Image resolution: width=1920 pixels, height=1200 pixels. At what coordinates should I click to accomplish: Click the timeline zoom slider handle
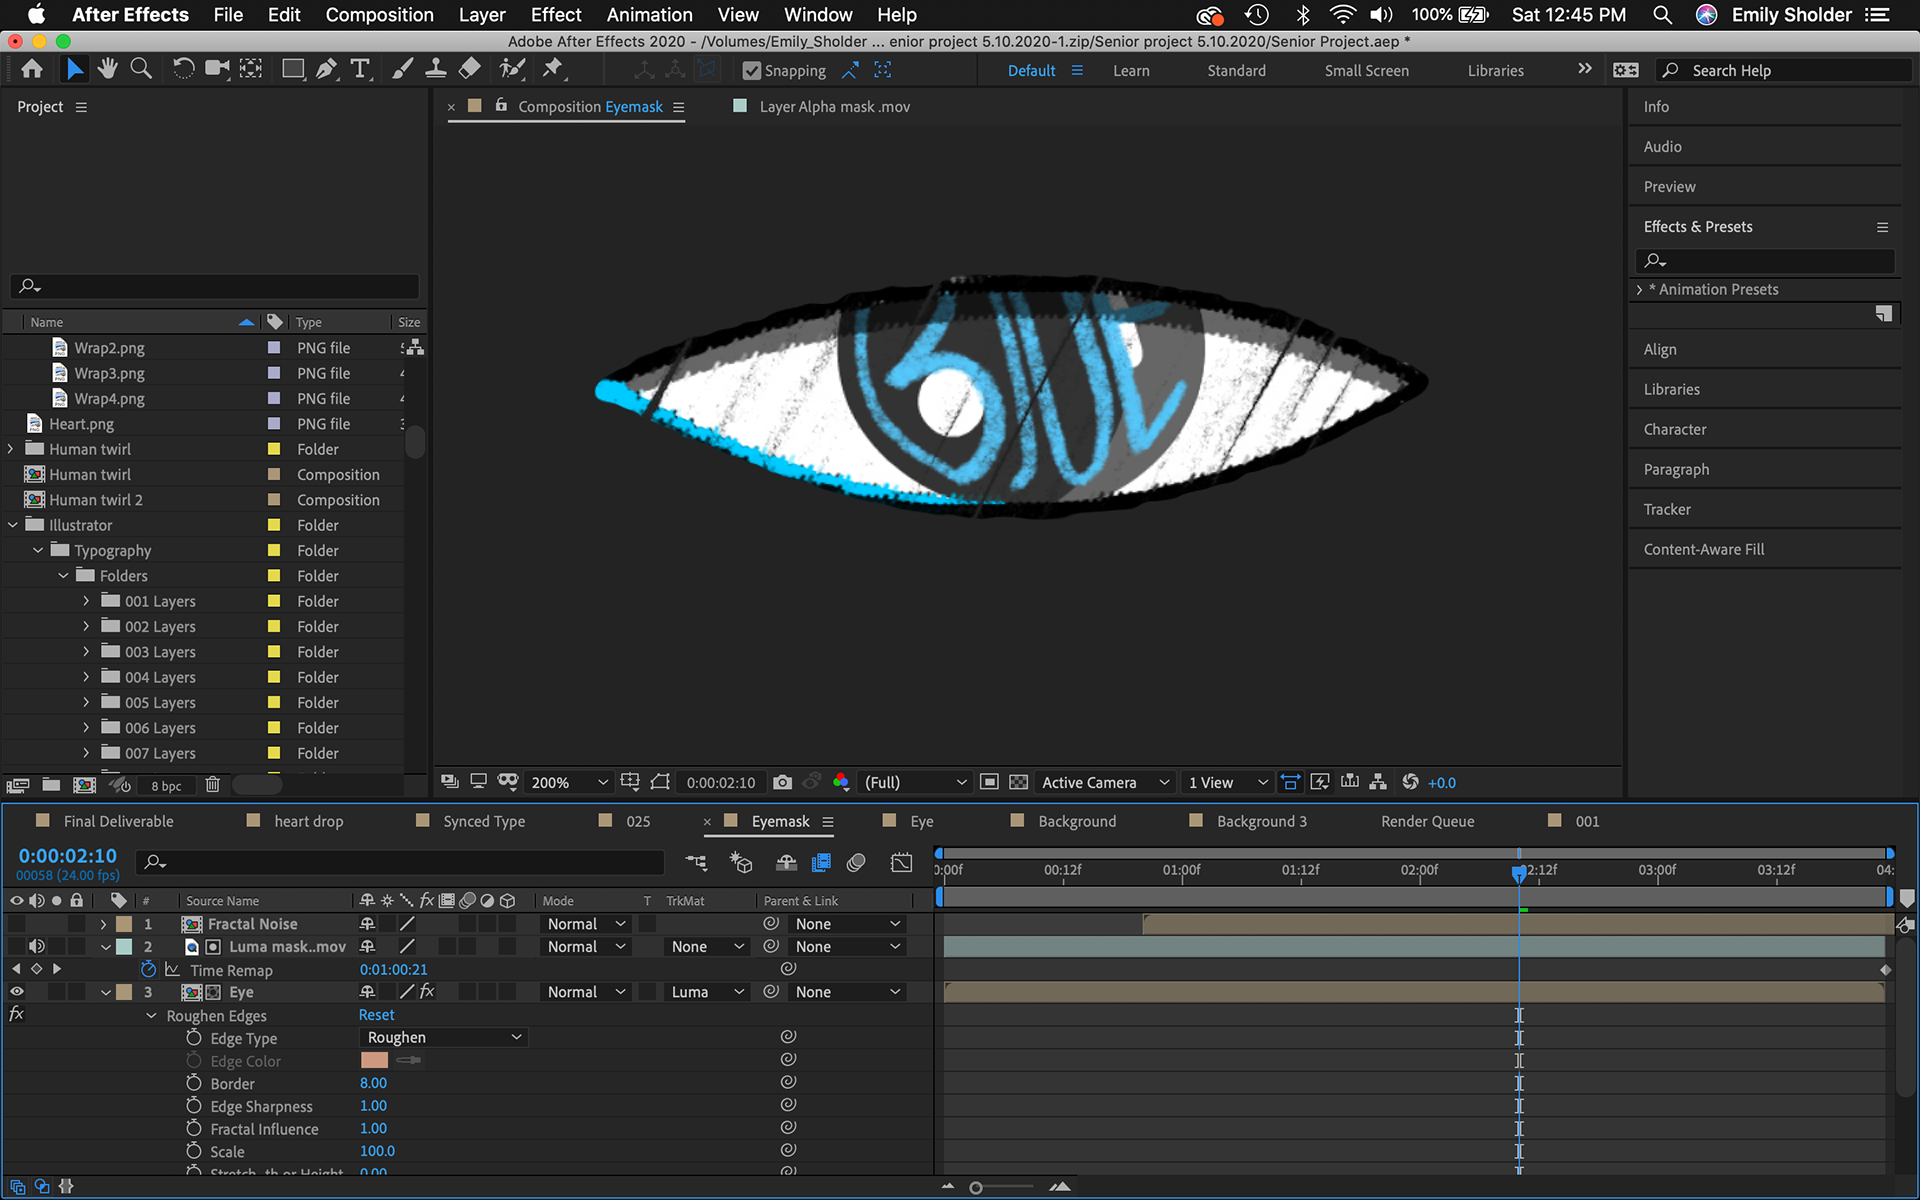click(976, 1188)
